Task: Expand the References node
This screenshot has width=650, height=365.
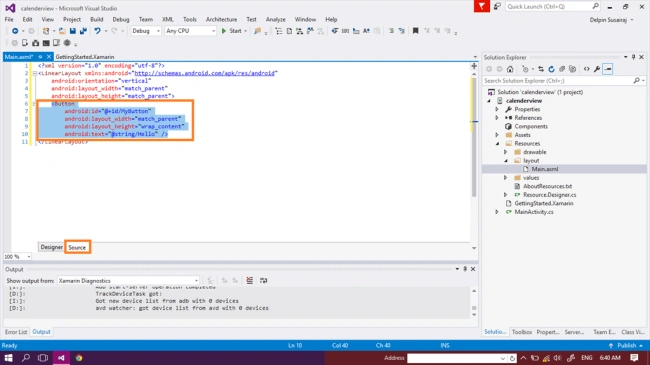Action: [x=497, y=118]
